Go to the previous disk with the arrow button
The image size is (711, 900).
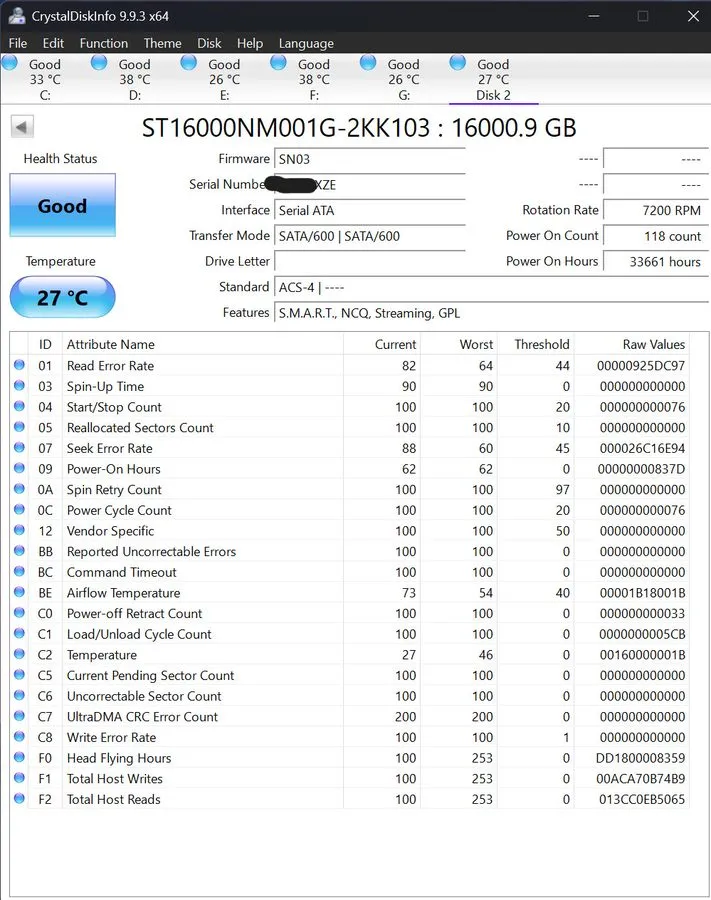22,127
